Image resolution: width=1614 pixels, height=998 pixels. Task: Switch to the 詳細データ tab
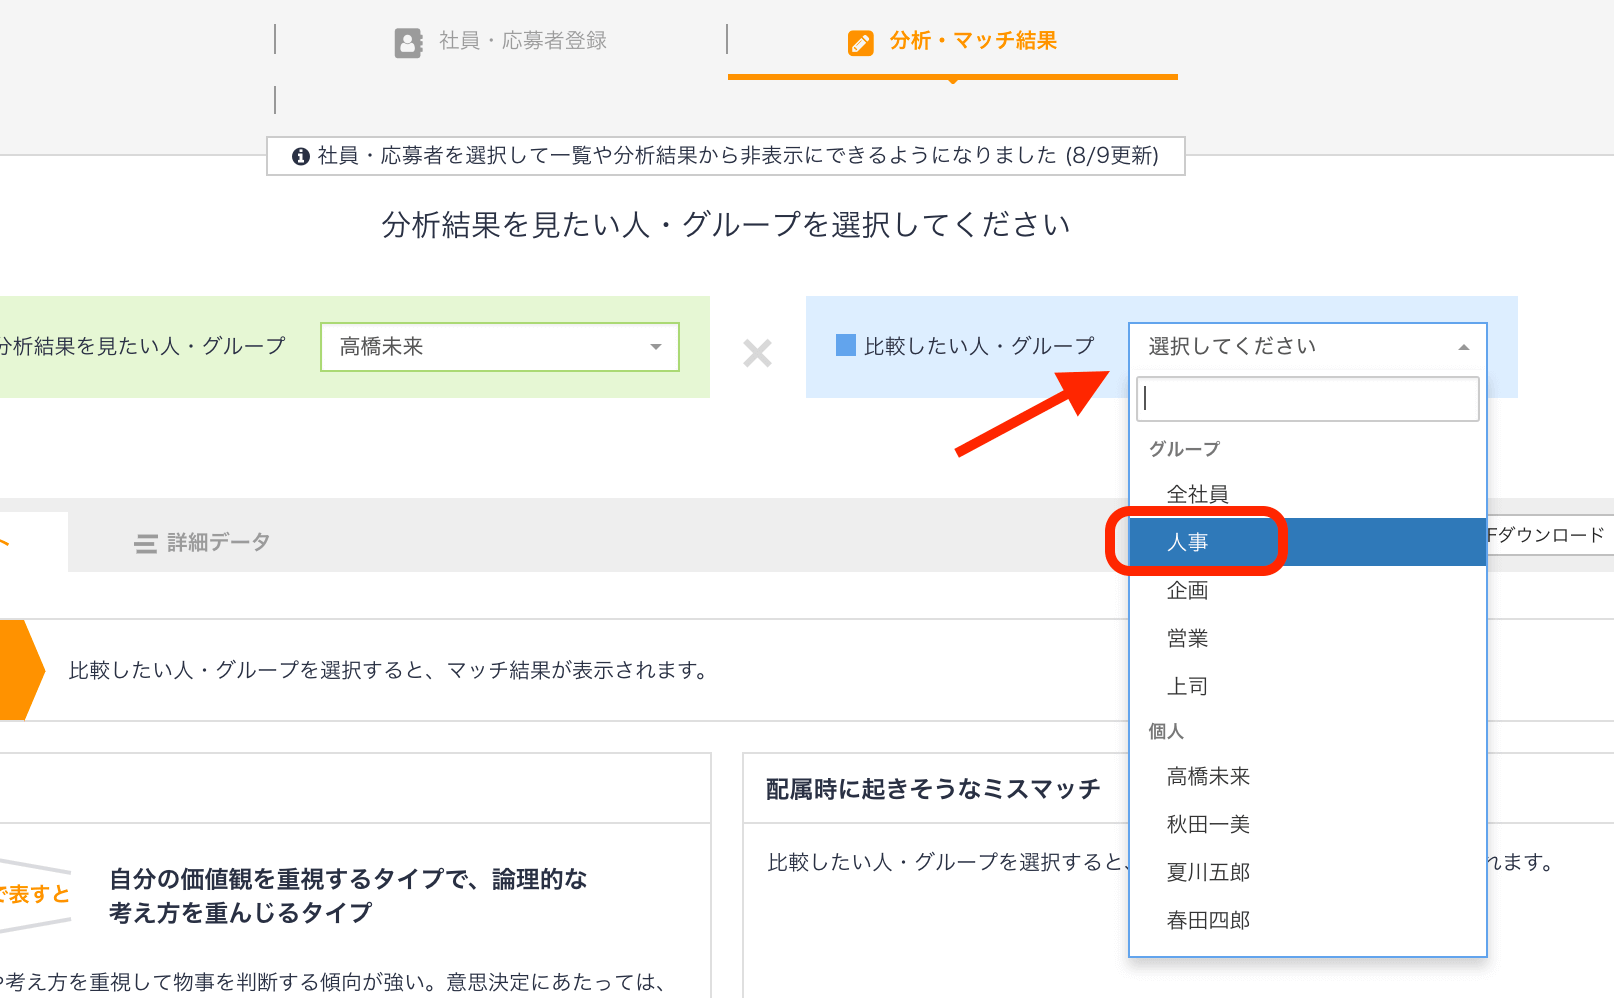coord(220,541)
